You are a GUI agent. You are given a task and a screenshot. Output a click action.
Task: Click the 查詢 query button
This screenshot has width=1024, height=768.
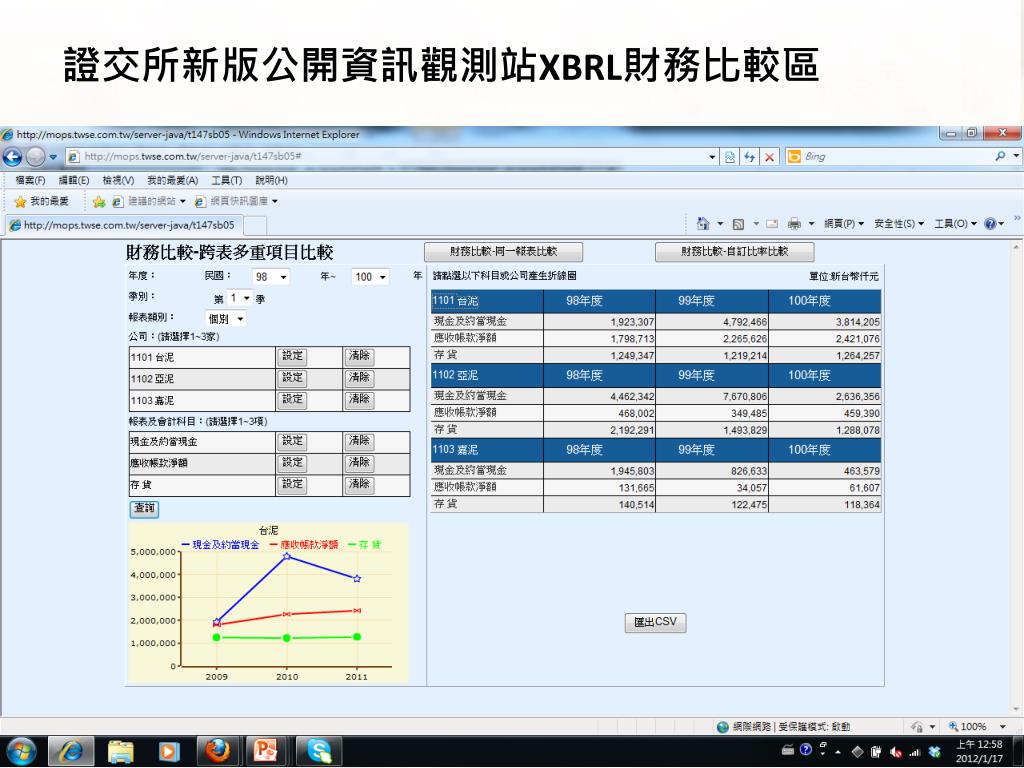[x=144, y=509]
